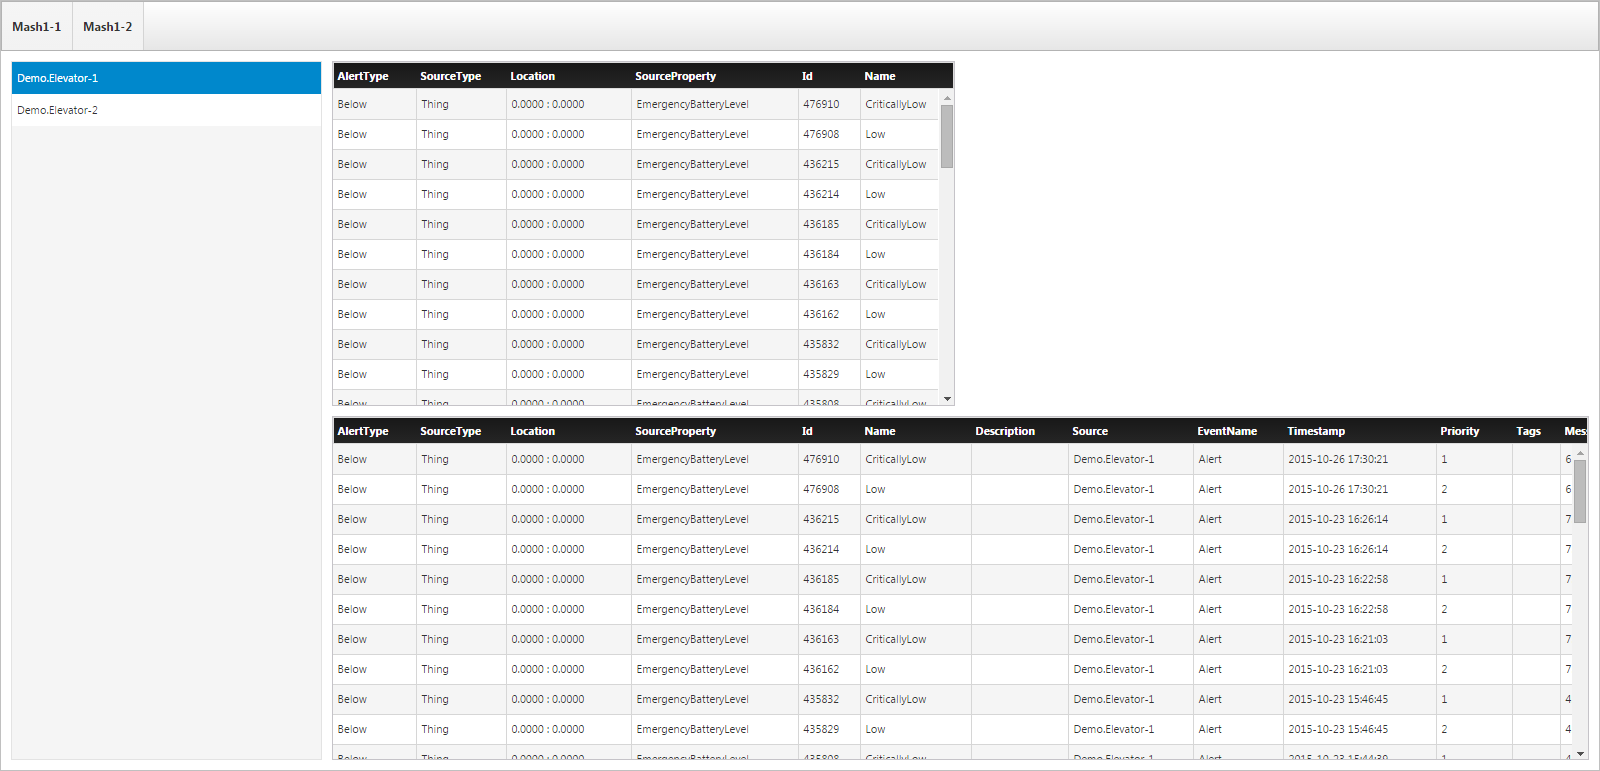
Task: Sort bottom grid by EventName header
Action: [1227, 431]
